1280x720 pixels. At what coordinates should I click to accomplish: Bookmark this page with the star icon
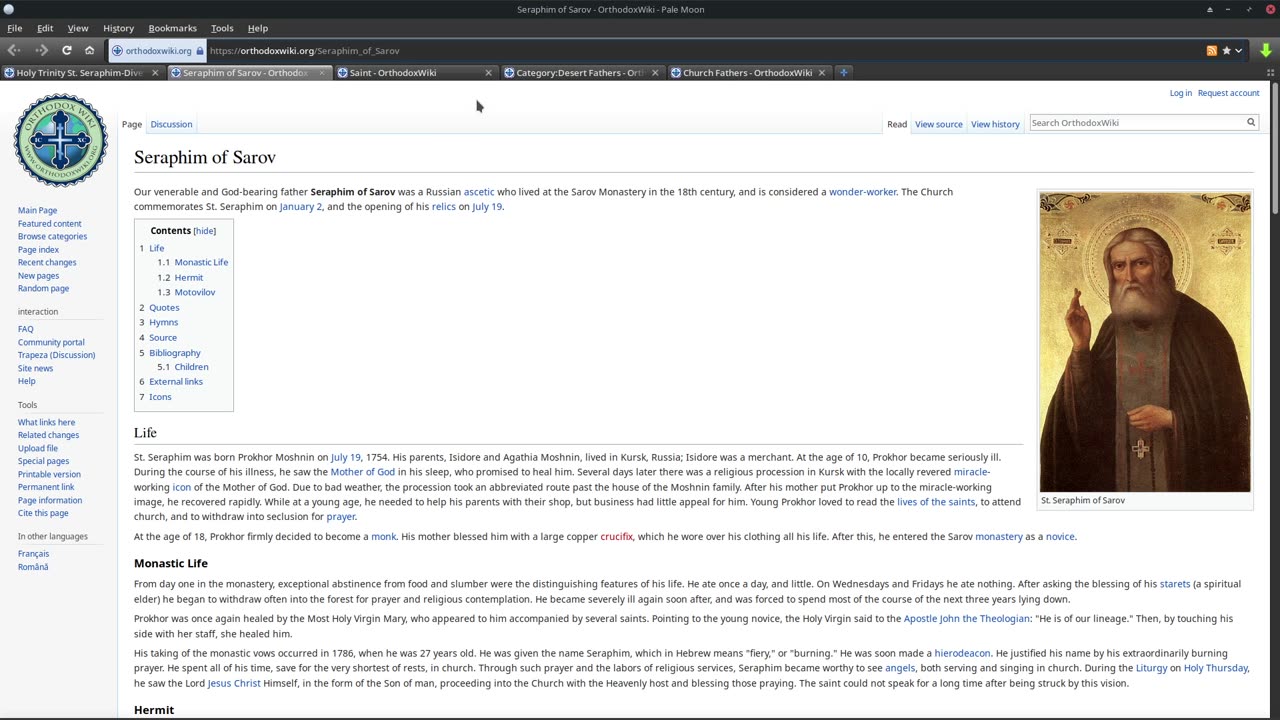pos(1226,50)
